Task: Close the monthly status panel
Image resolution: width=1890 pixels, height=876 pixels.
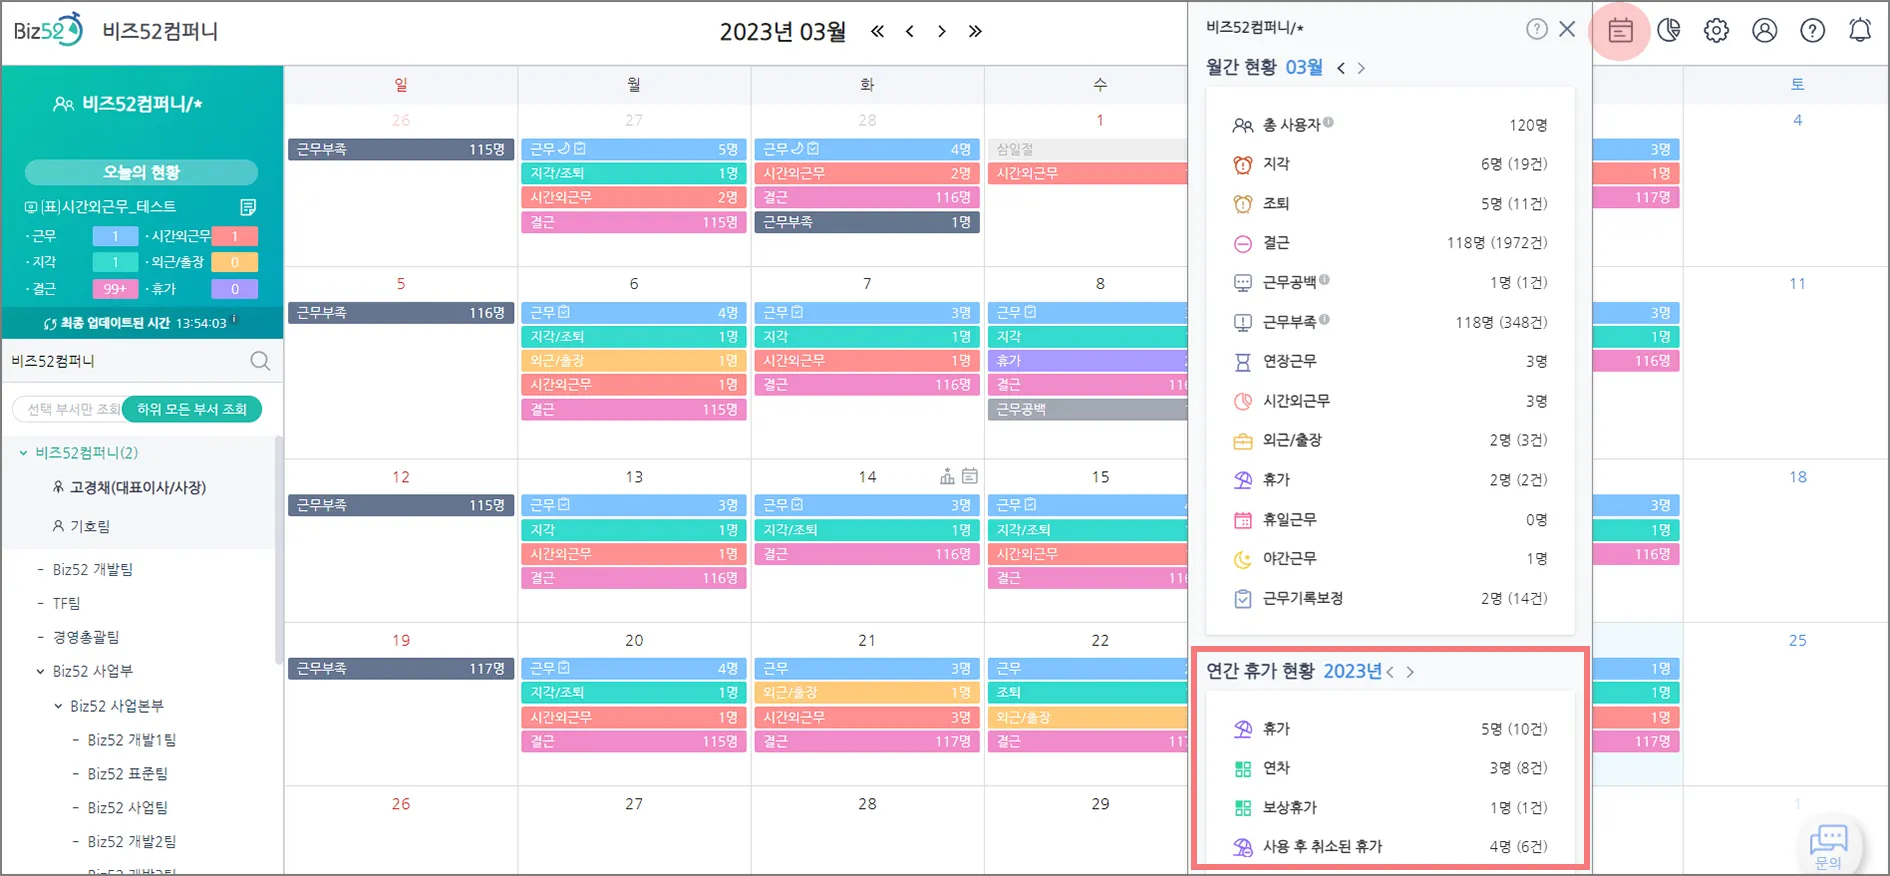Action: tap(1567, 29)
